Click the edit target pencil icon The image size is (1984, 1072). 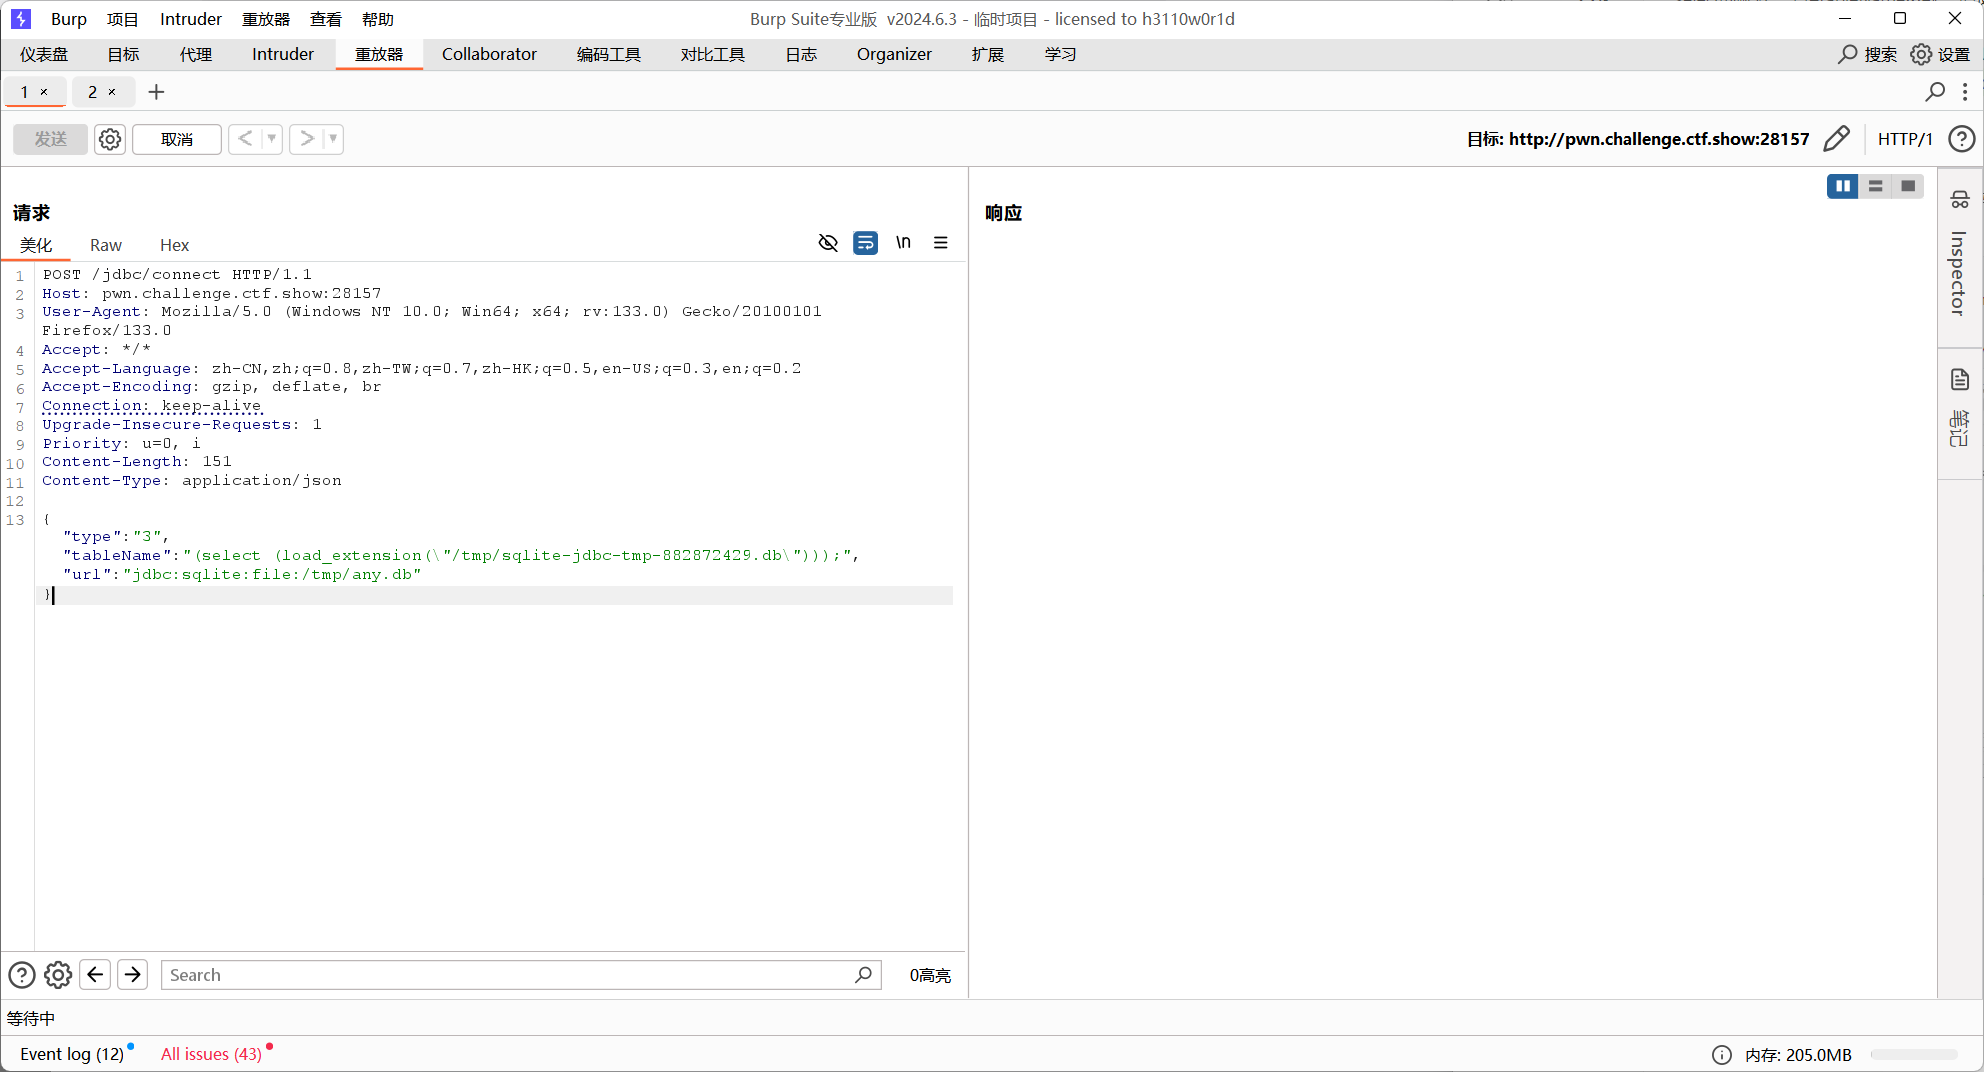click(1836, 139)
